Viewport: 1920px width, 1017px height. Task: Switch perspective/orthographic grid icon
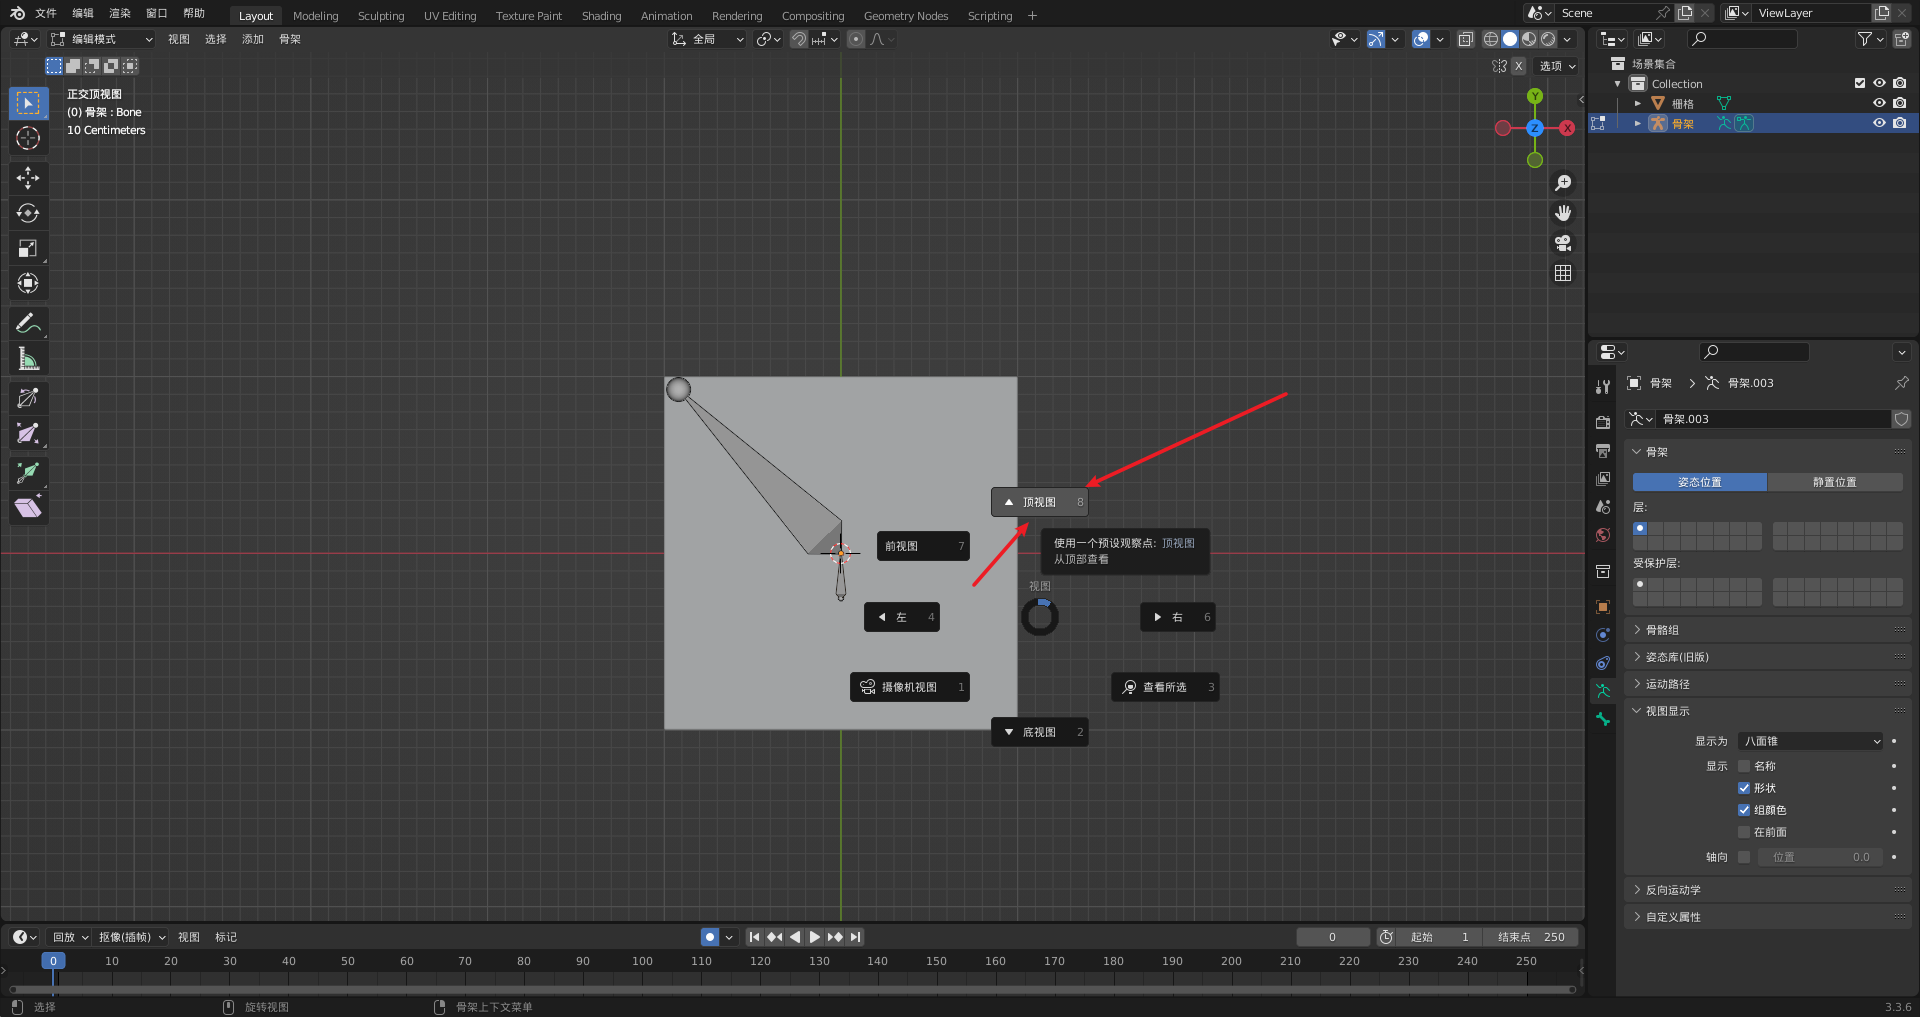1563,273
